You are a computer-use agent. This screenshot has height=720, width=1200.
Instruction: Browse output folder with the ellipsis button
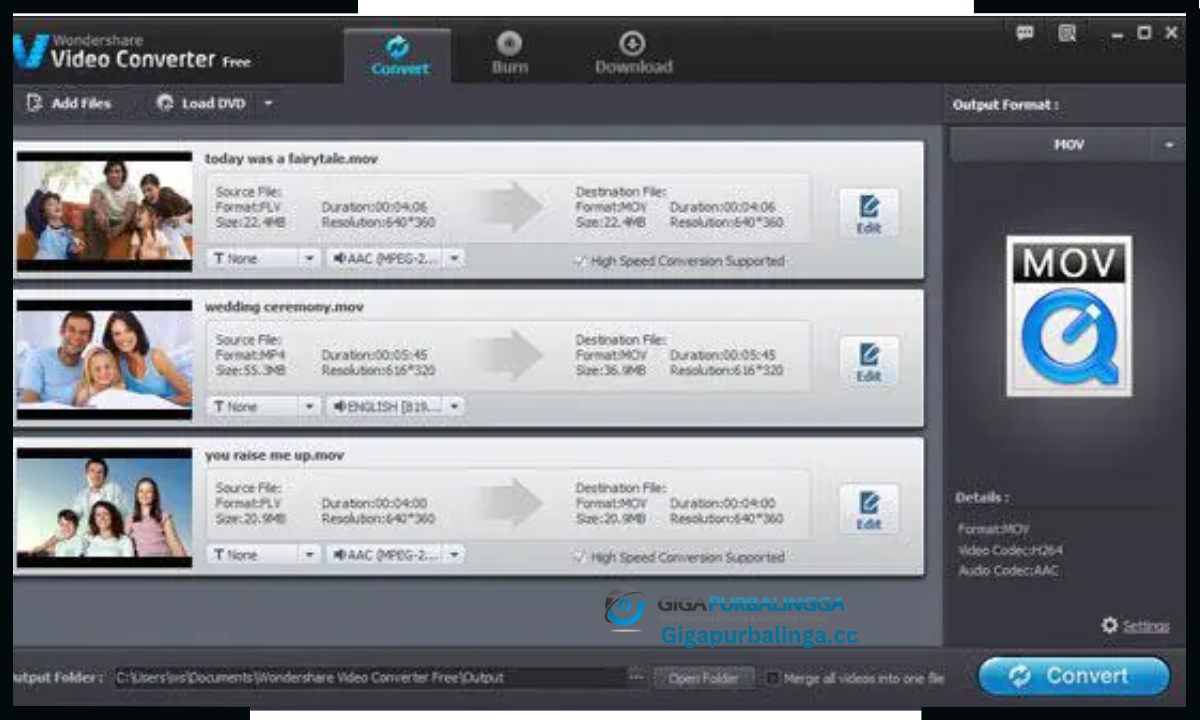tap(637, 677)
